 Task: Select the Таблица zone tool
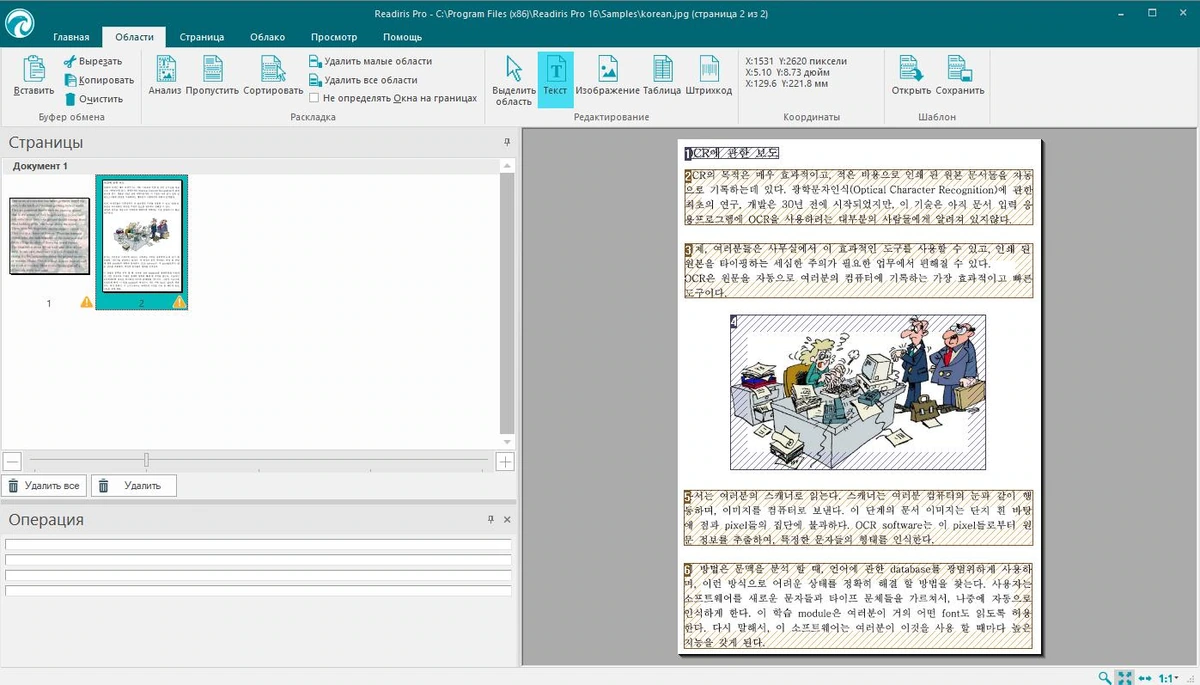tap(662, 76)
